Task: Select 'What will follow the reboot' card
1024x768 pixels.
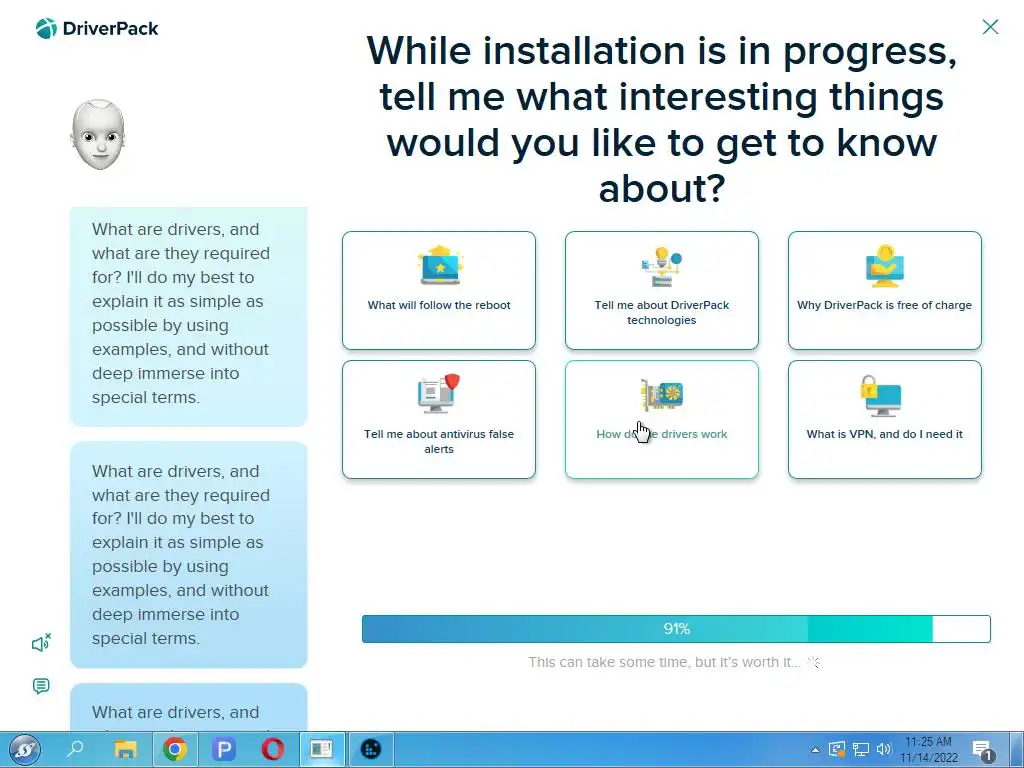Action: [439, 290]
